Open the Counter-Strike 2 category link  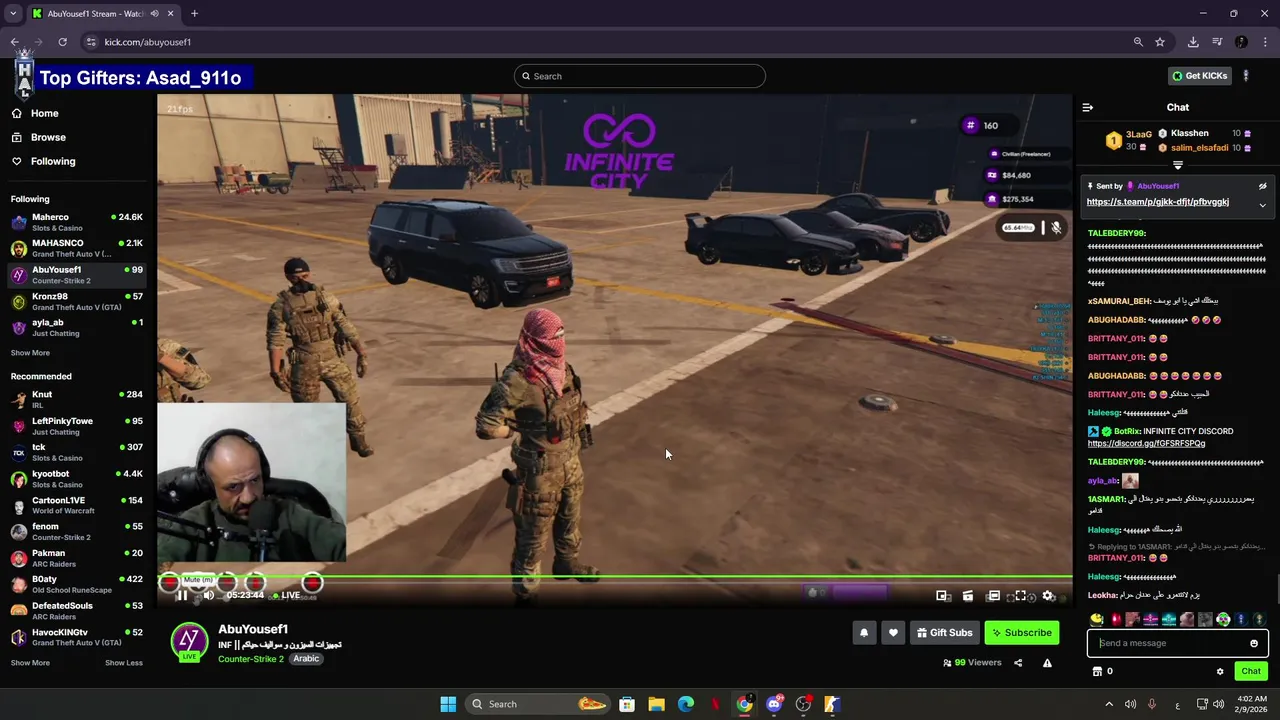(x=251, y=658)
